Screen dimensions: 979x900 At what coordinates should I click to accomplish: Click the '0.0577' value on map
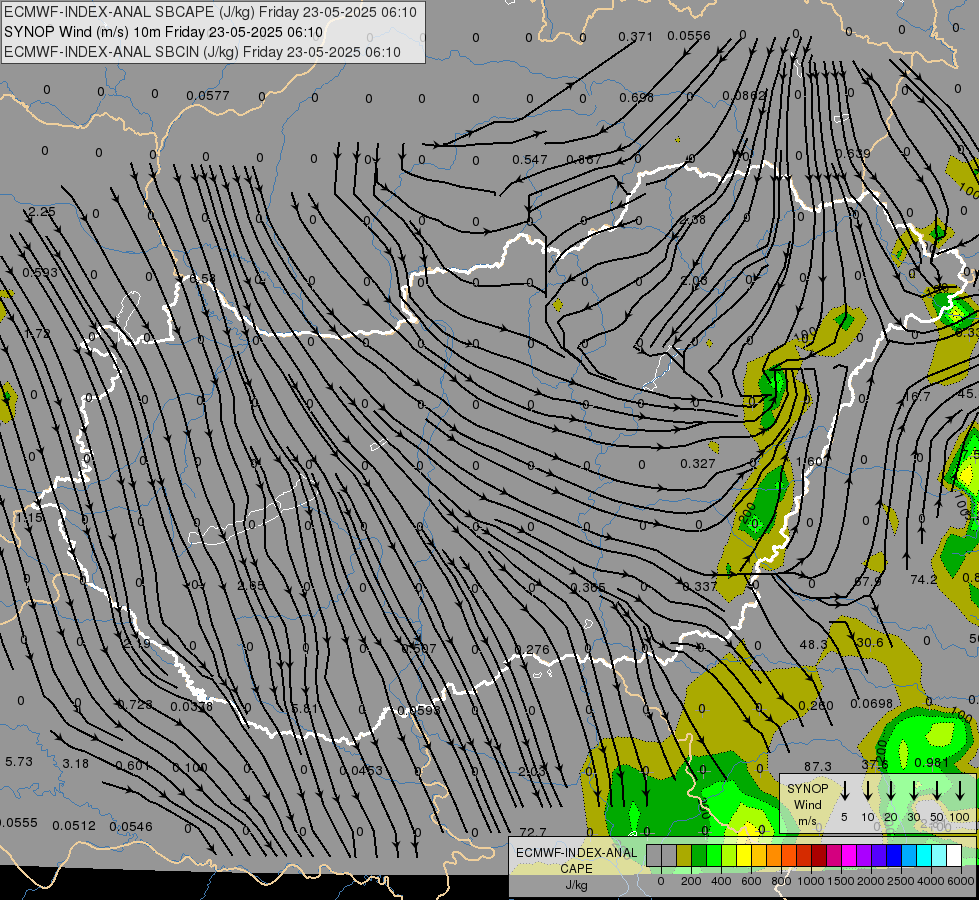208,96
